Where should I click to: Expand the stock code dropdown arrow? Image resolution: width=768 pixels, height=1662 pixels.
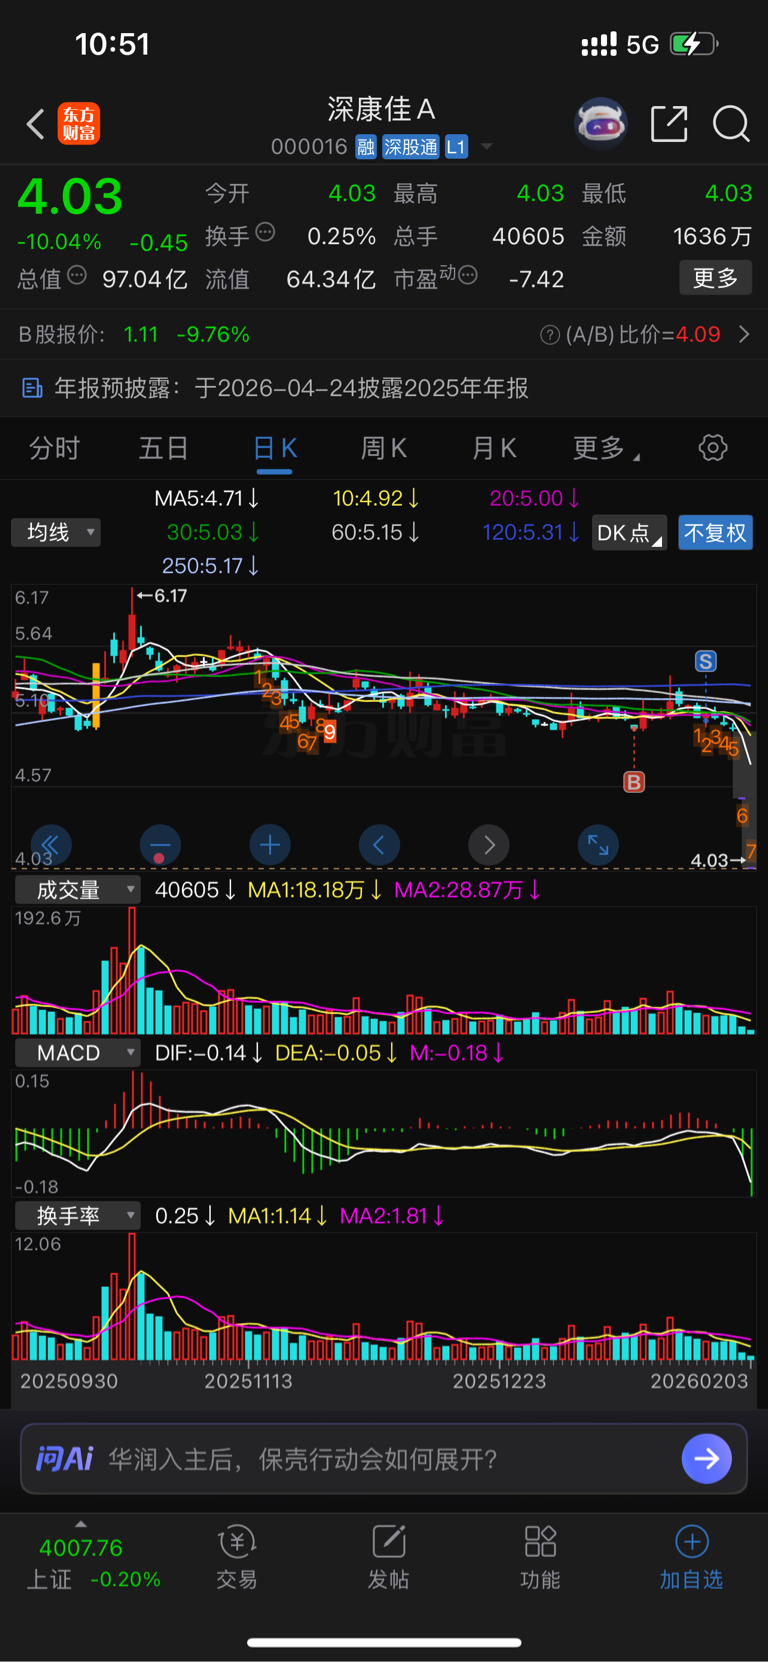tap(487, 147)
